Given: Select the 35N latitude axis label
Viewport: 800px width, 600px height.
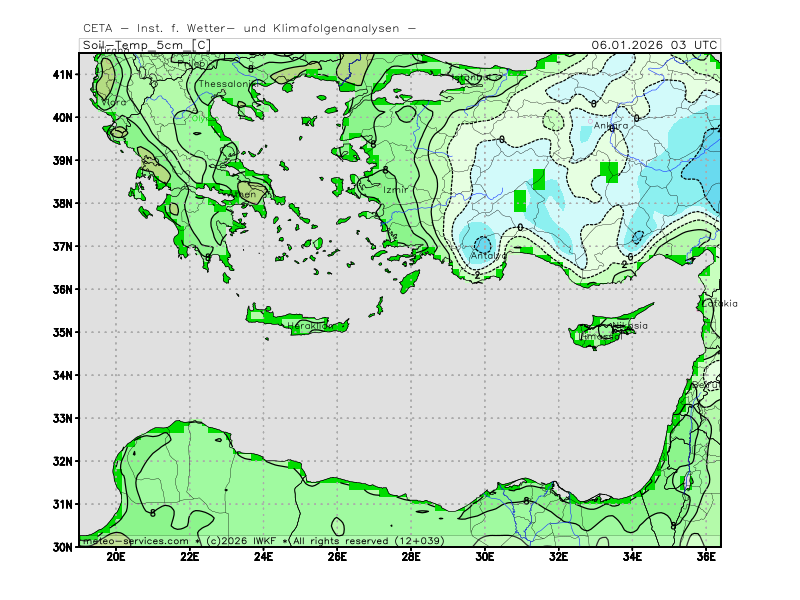Looking at the screenshot, I should 63,332.
